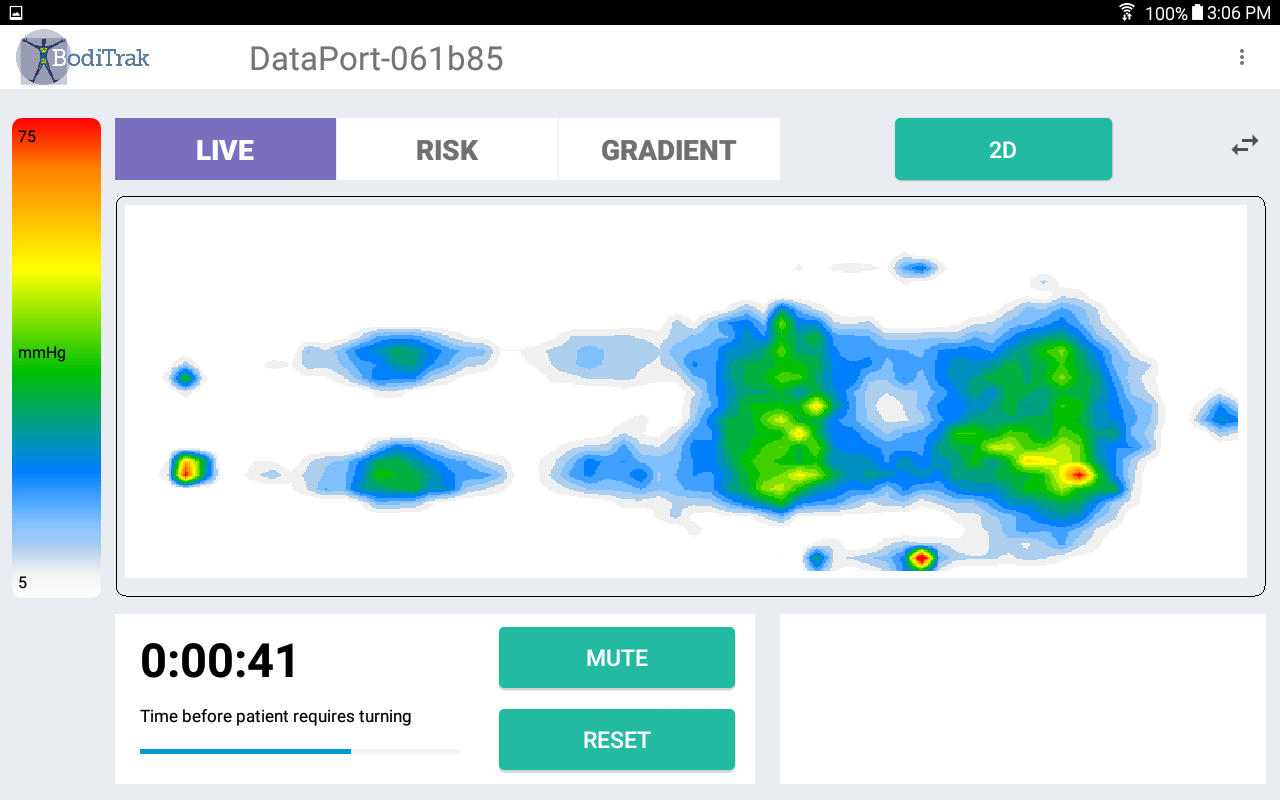The height and width of the screenshot is (800, 1280).
Task: Tap the 0:00:41 countdown timer
Action: (219, 661)
